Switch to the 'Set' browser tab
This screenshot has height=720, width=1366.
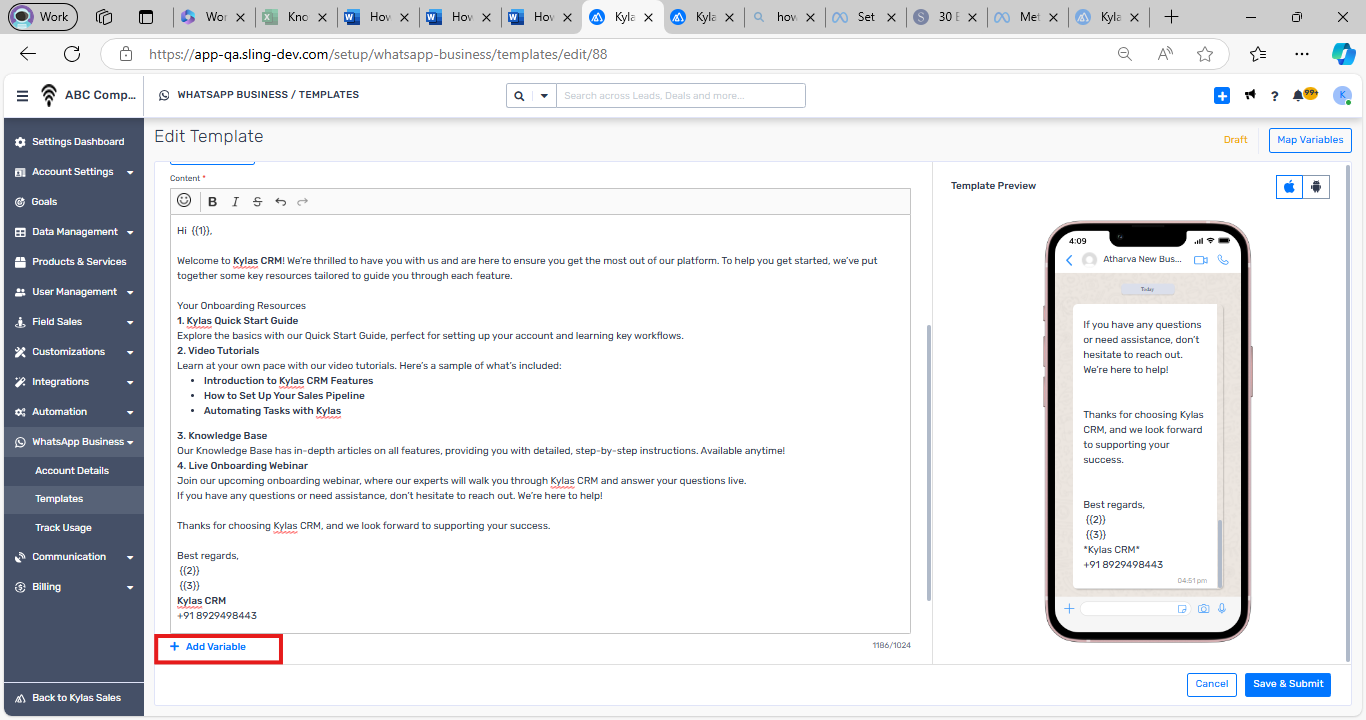click(863, 17)
